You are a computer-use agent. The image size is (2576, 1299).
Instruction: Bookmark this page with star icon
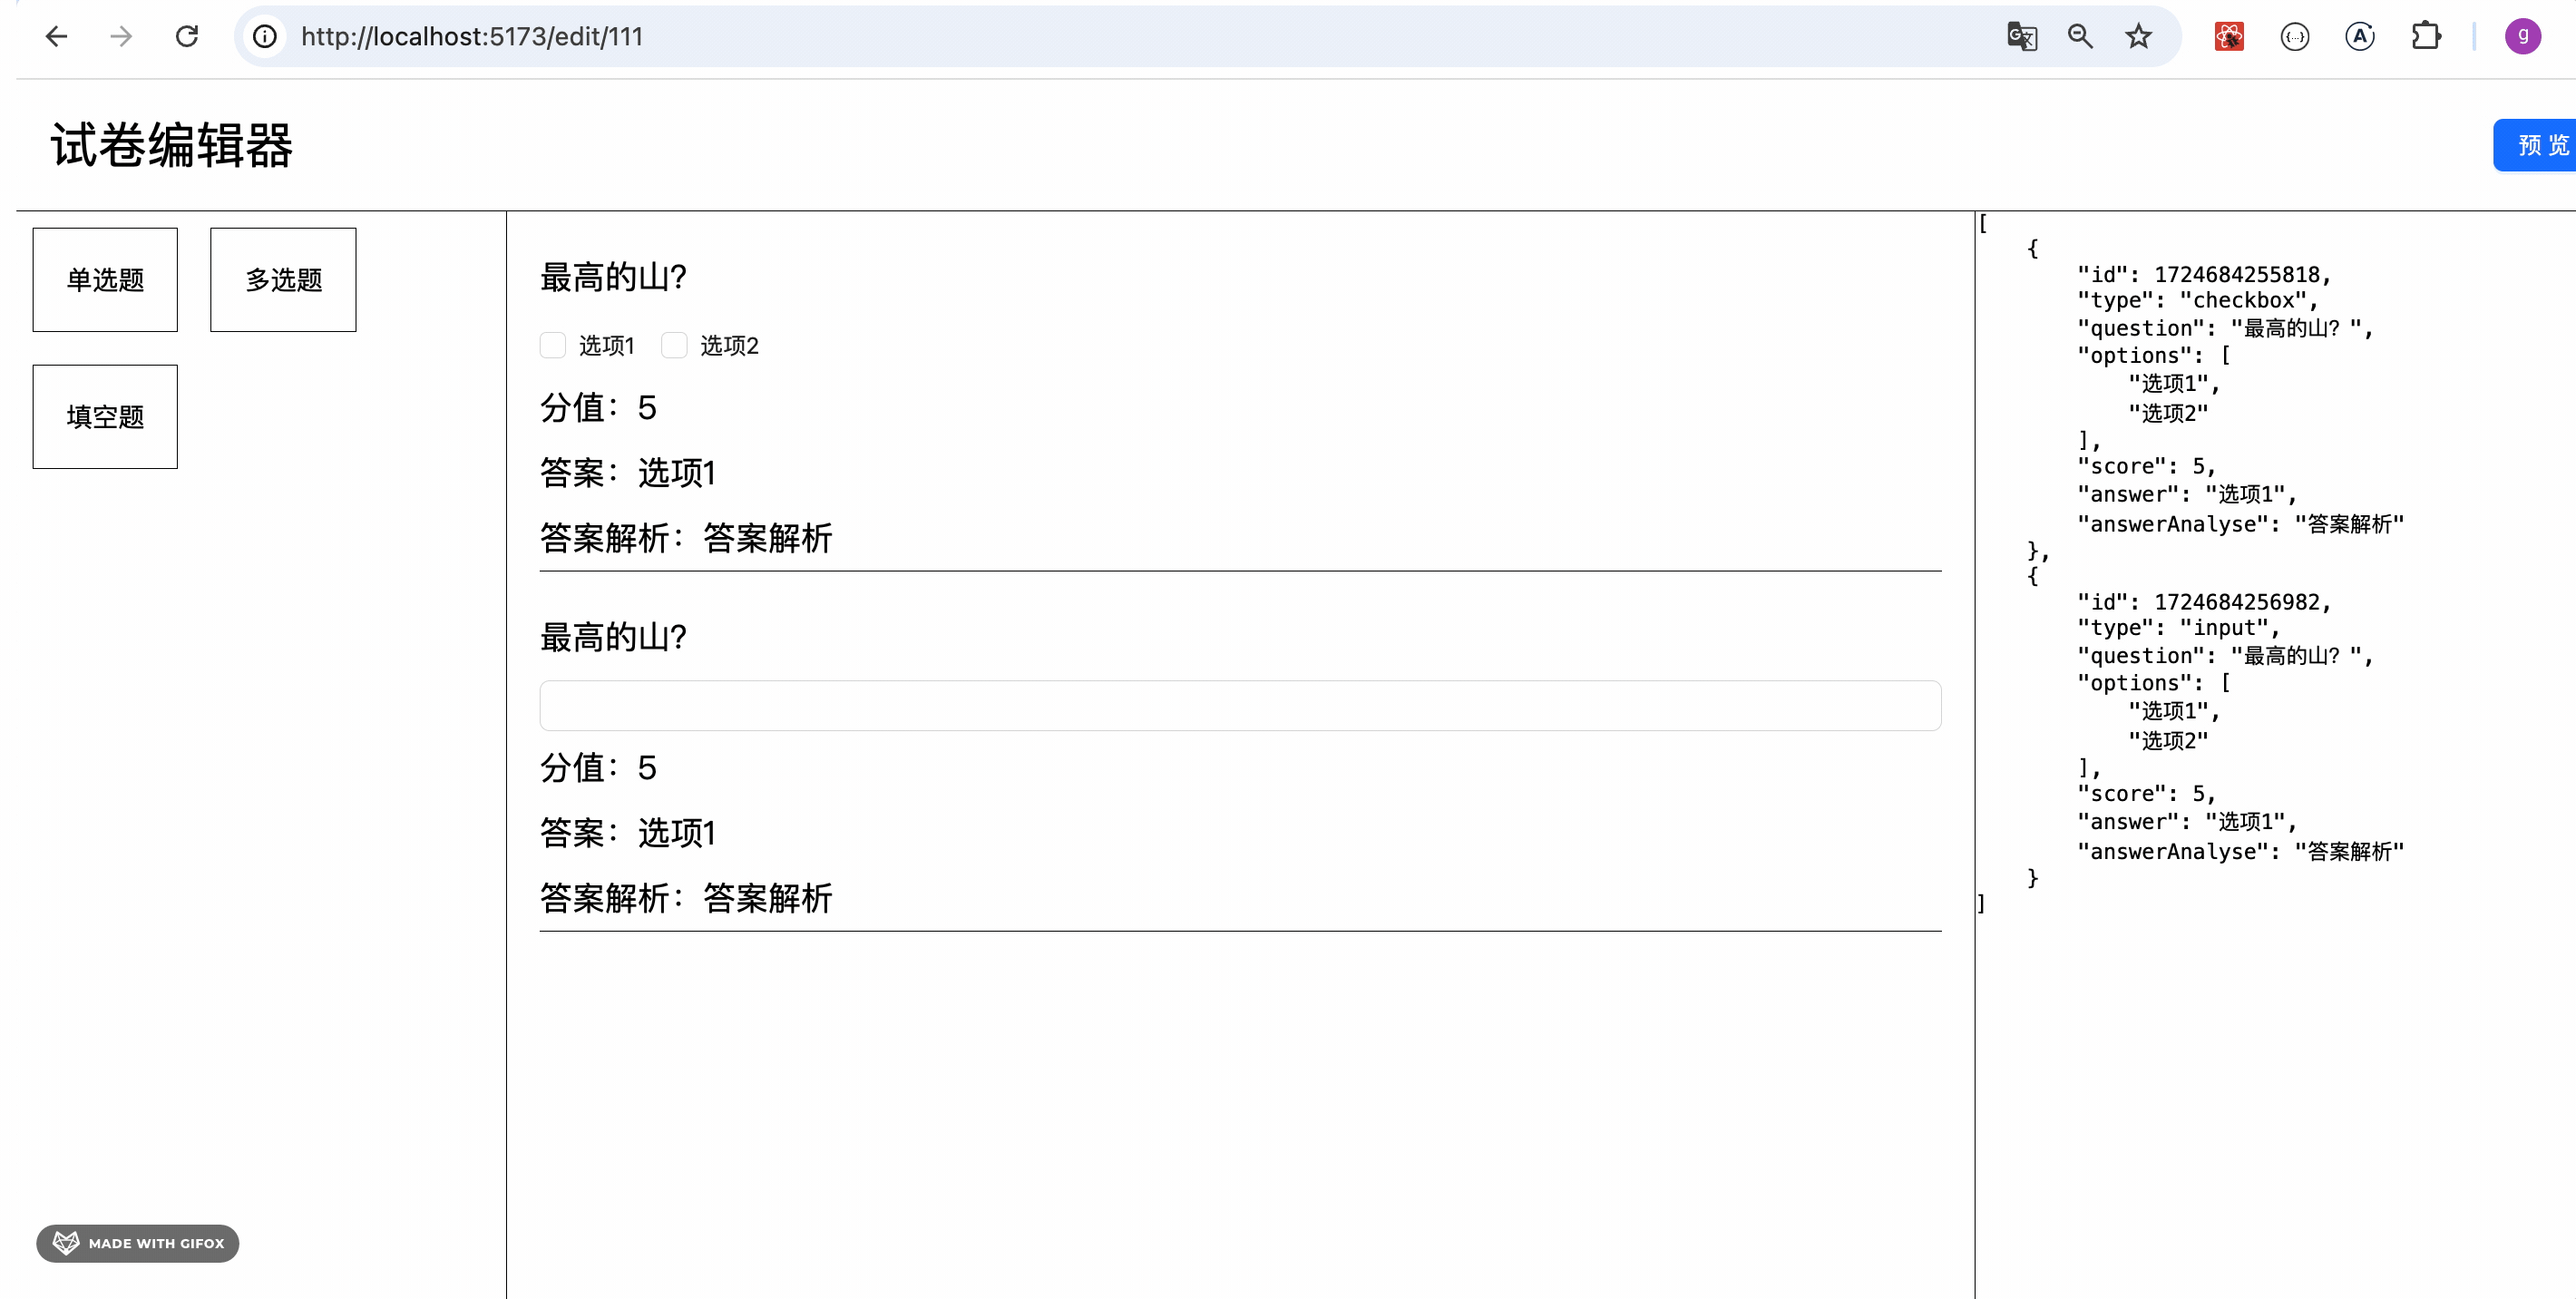[2139, 37]
